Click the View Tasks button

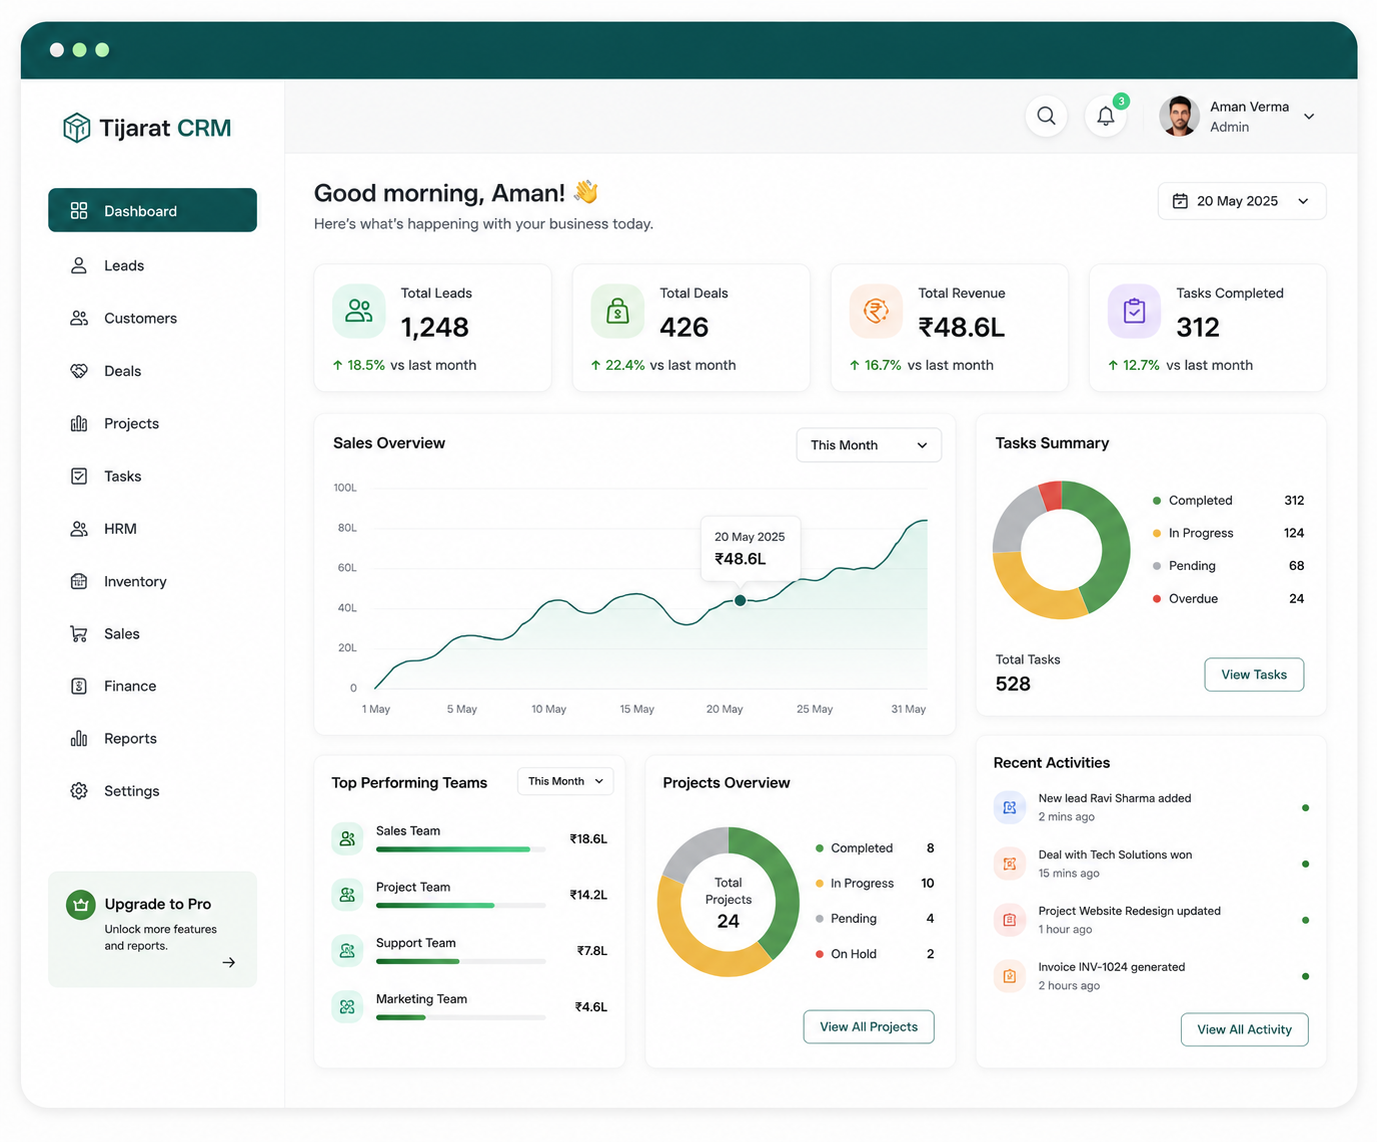point(1254,674)
